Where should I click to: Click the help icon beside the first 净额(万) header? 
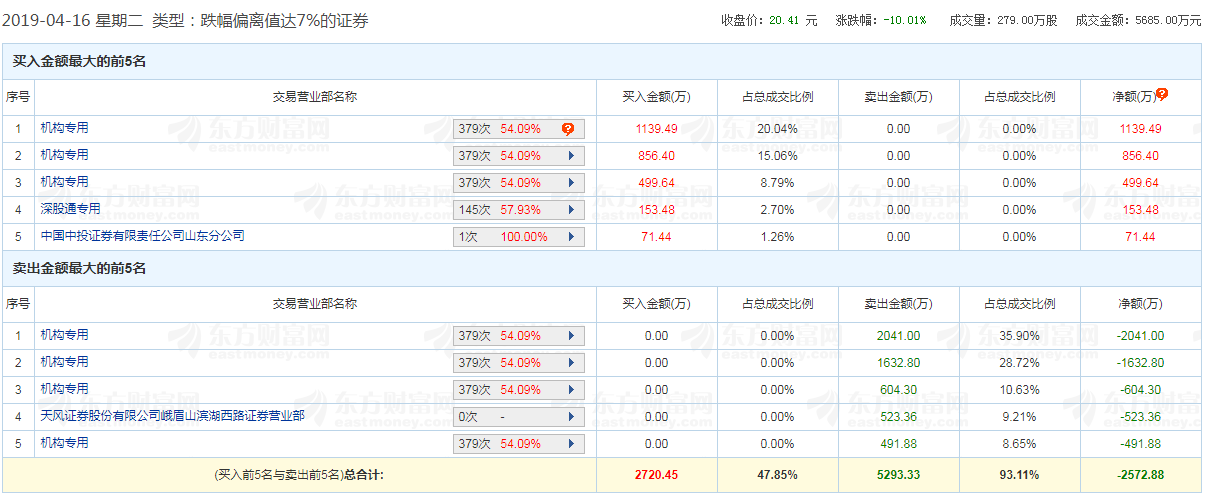point(1162,94)
